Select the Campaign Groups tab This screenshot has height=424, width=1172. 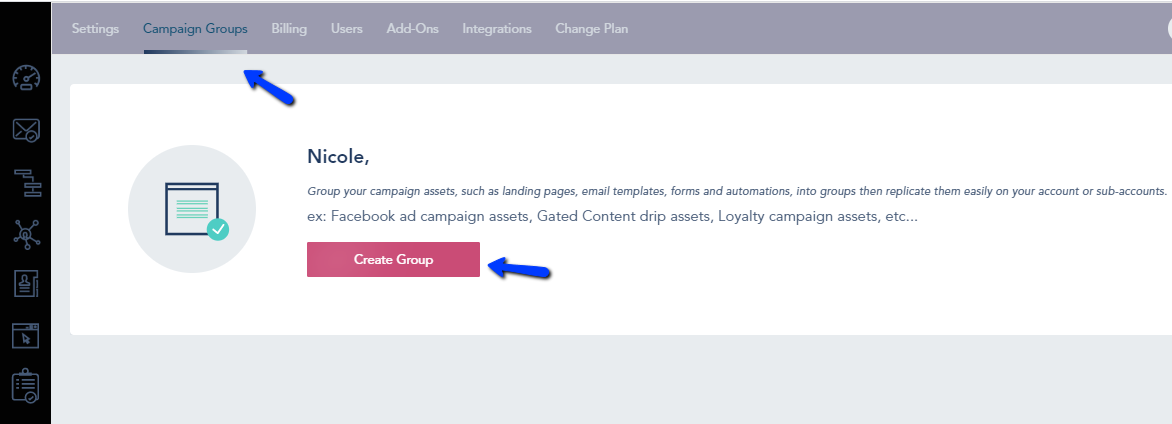(x=195, y=28)
